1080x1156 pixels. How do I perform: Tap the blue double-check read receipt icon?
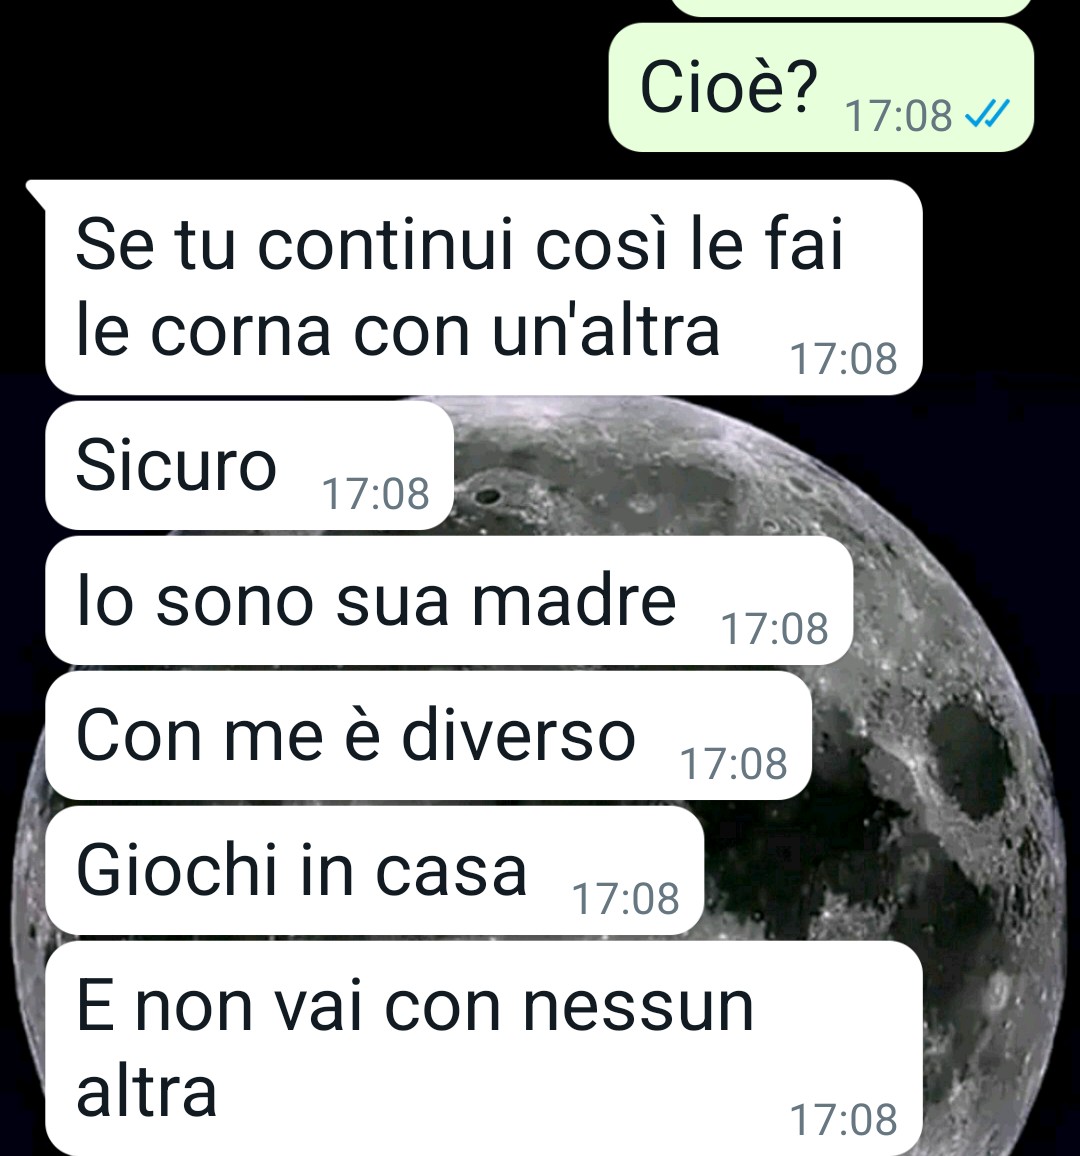click(987, 114)
